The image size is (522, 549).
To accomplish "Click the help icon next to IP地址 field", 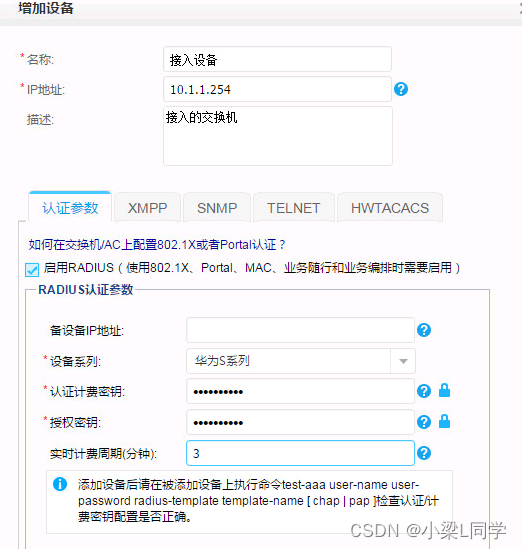I will pyautogui.click(x=401, y=89).
